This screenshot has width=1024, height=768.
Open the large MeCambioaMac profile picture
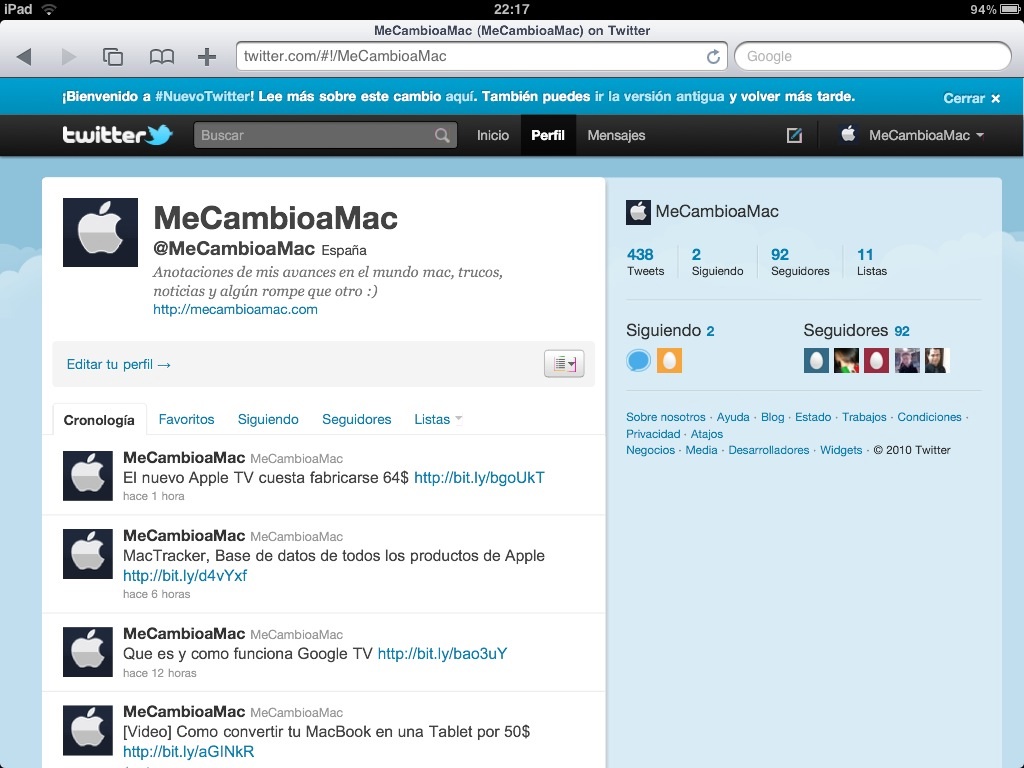[100, 232]
